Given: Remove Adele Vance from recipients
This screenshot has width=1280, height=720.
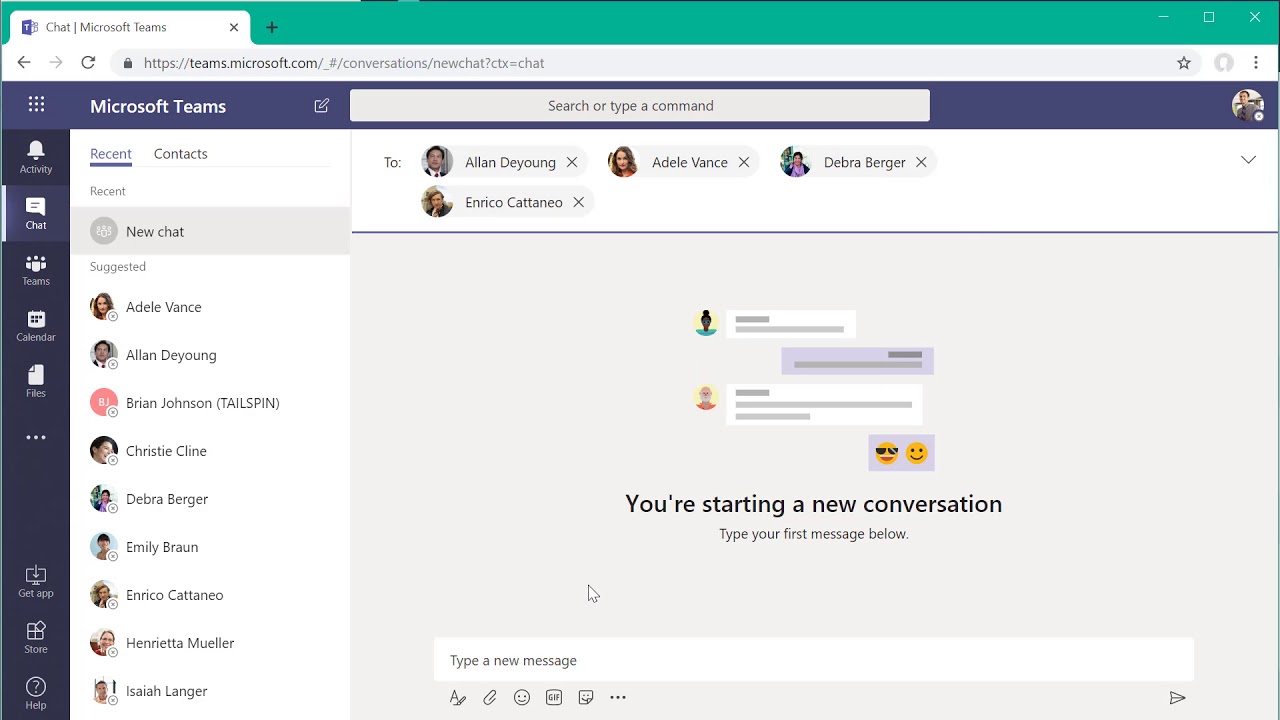Looking at the screenshot, I should pyautogui.click(x=744, y=162).
